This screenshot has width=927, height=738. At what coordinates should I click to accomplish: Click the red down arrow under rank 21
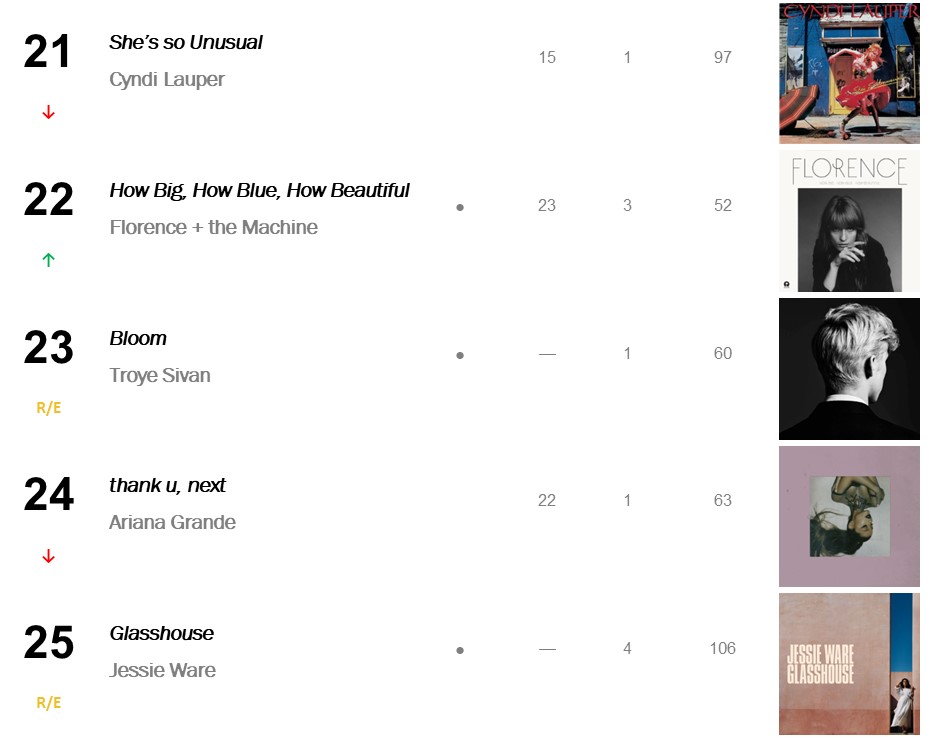pyautogui.click(x=48, y=113)
